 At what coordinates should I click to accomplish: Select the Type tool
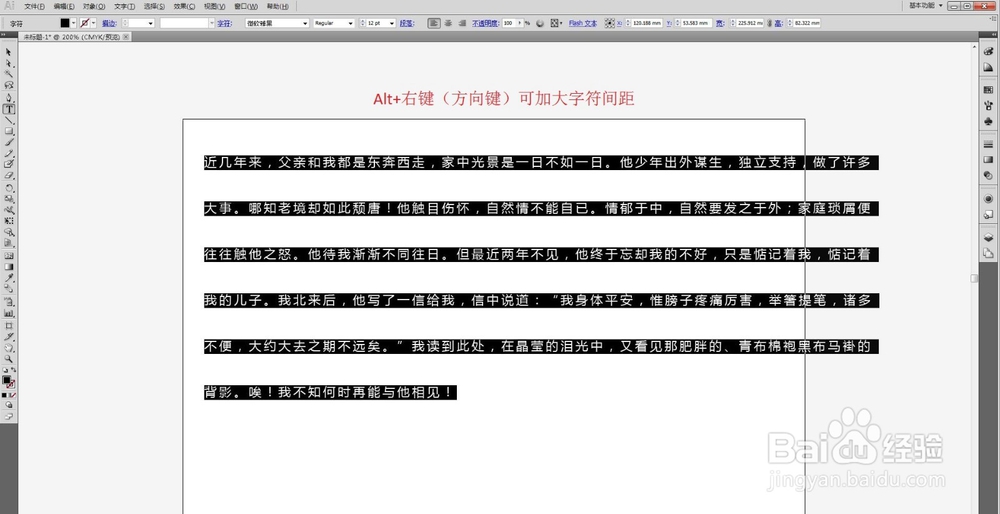pos(9,109)
